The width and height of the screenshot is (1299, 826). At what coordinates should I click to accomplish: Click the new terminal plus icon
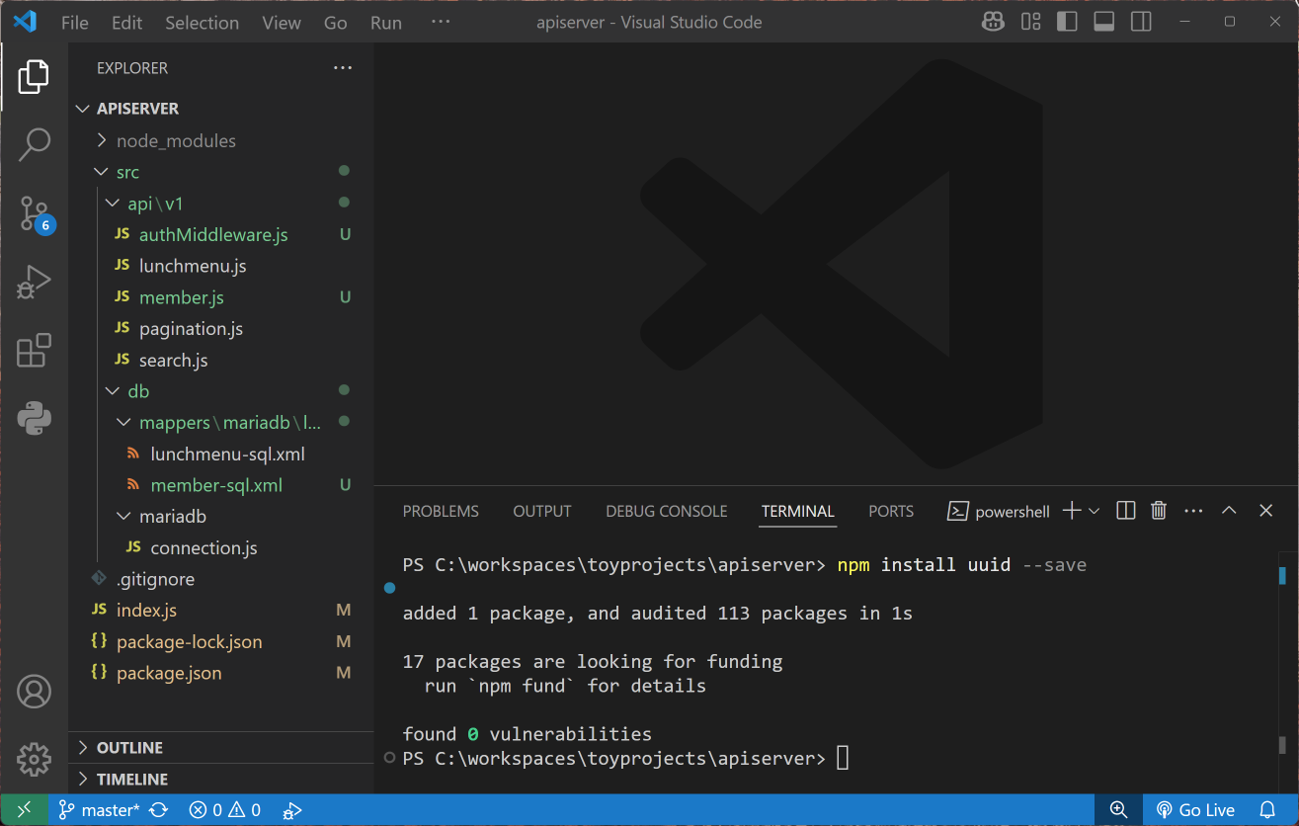[1072, 511]
